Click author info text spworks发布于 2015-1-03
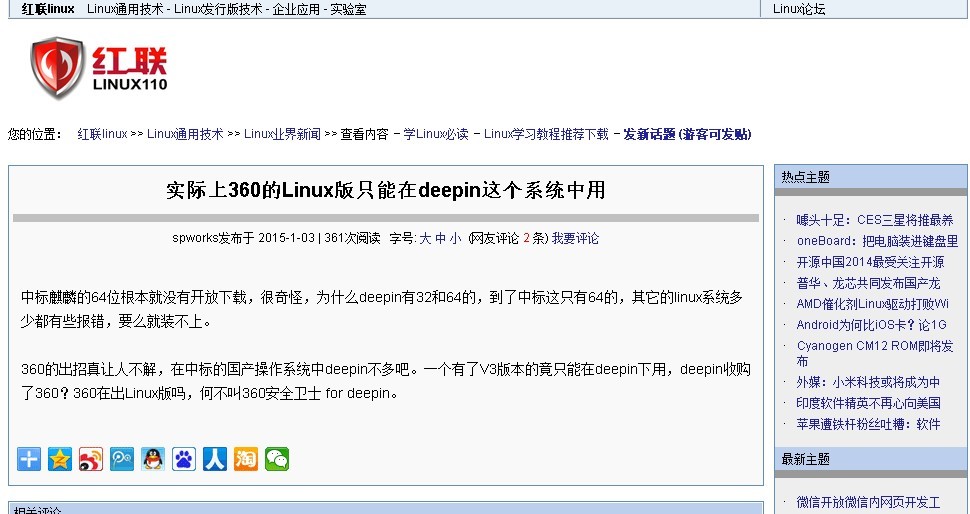 244,239
